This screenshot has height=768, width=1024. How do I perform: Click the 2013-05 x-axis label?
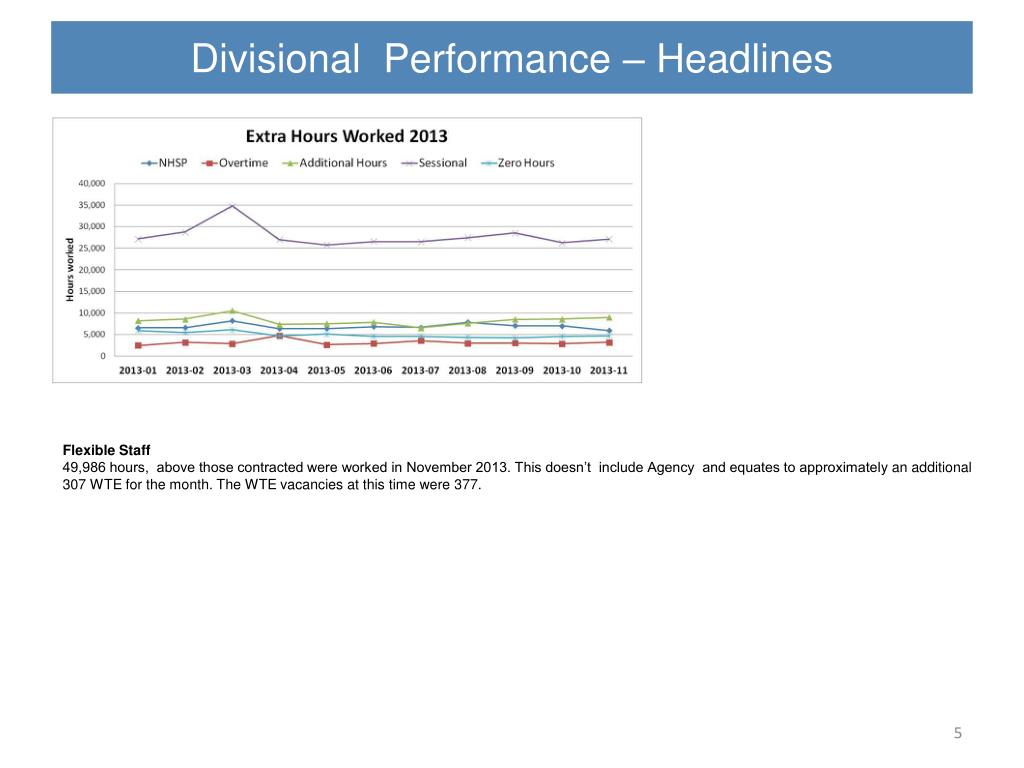pos(326,370)
